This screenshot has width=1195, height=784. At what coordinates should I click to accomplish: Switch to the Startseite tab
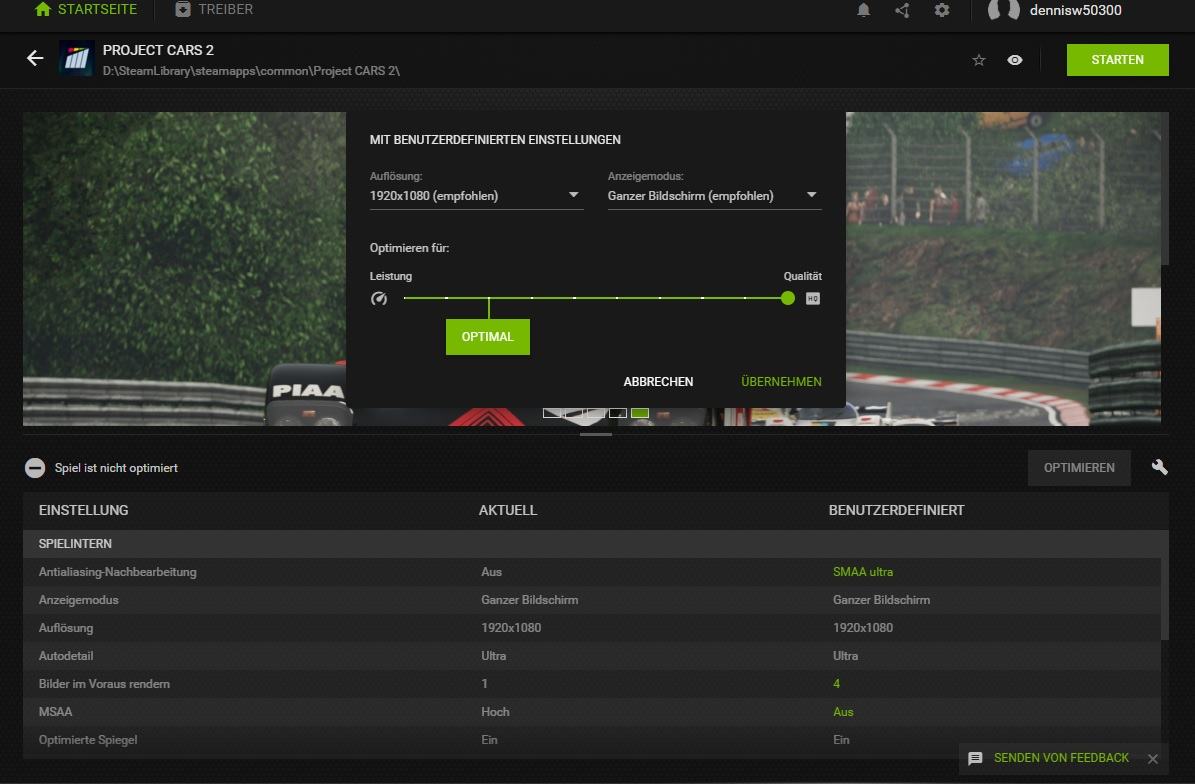point(86,10)
